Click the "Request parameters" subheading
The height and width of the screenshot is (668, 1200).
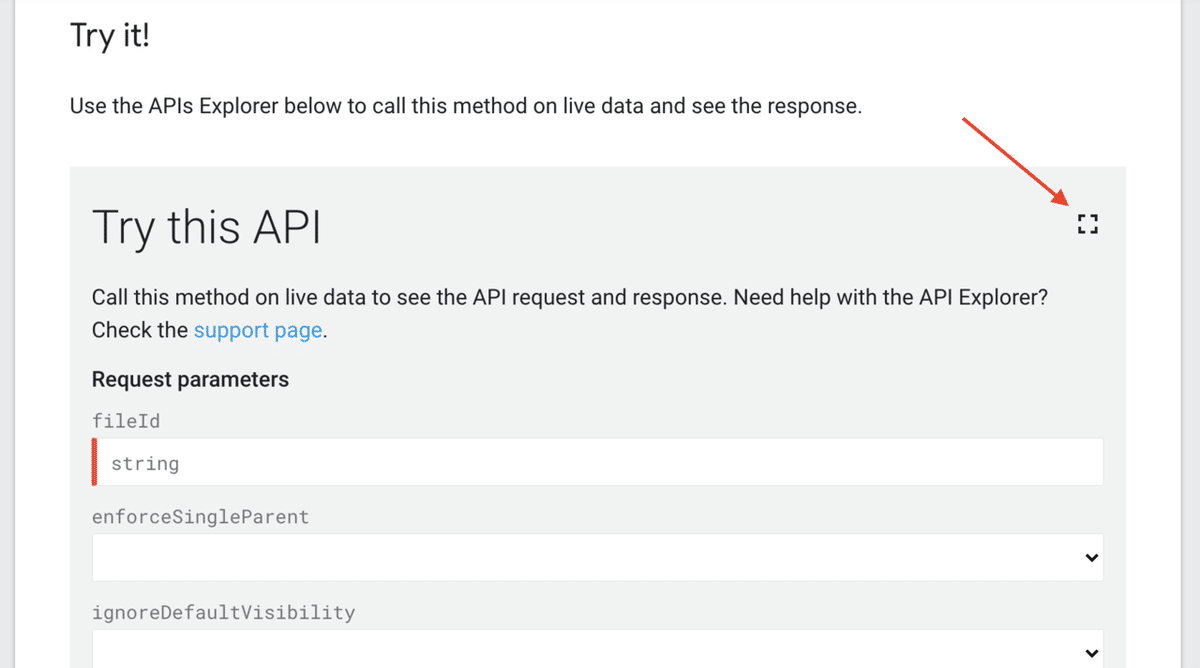pos(190,380)
